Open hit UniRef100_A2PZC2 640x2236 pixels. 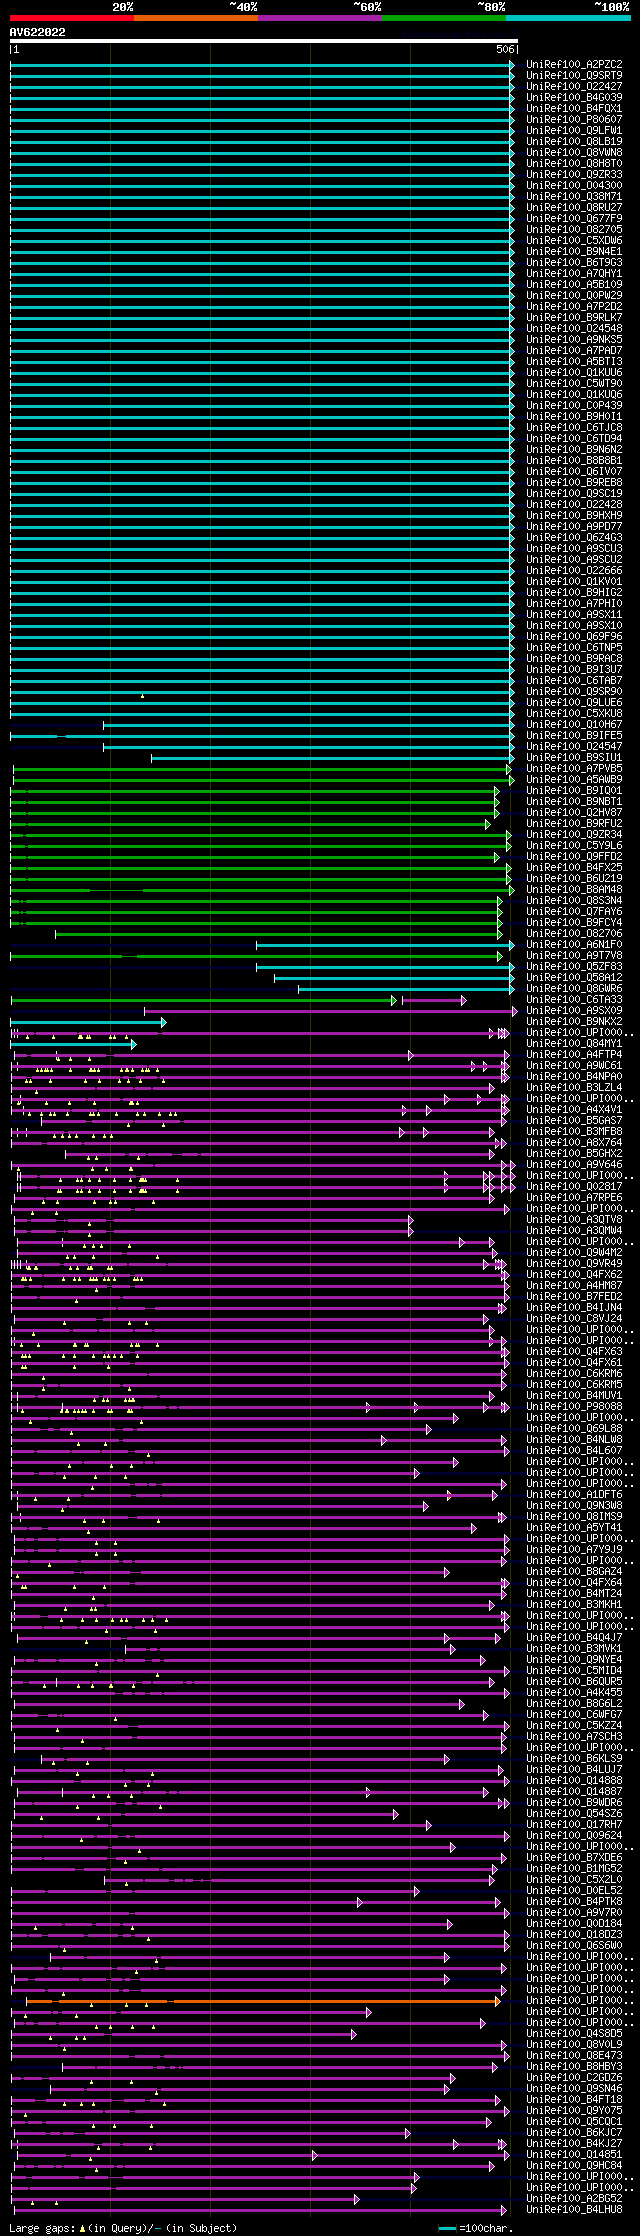(x=574, y=64)
